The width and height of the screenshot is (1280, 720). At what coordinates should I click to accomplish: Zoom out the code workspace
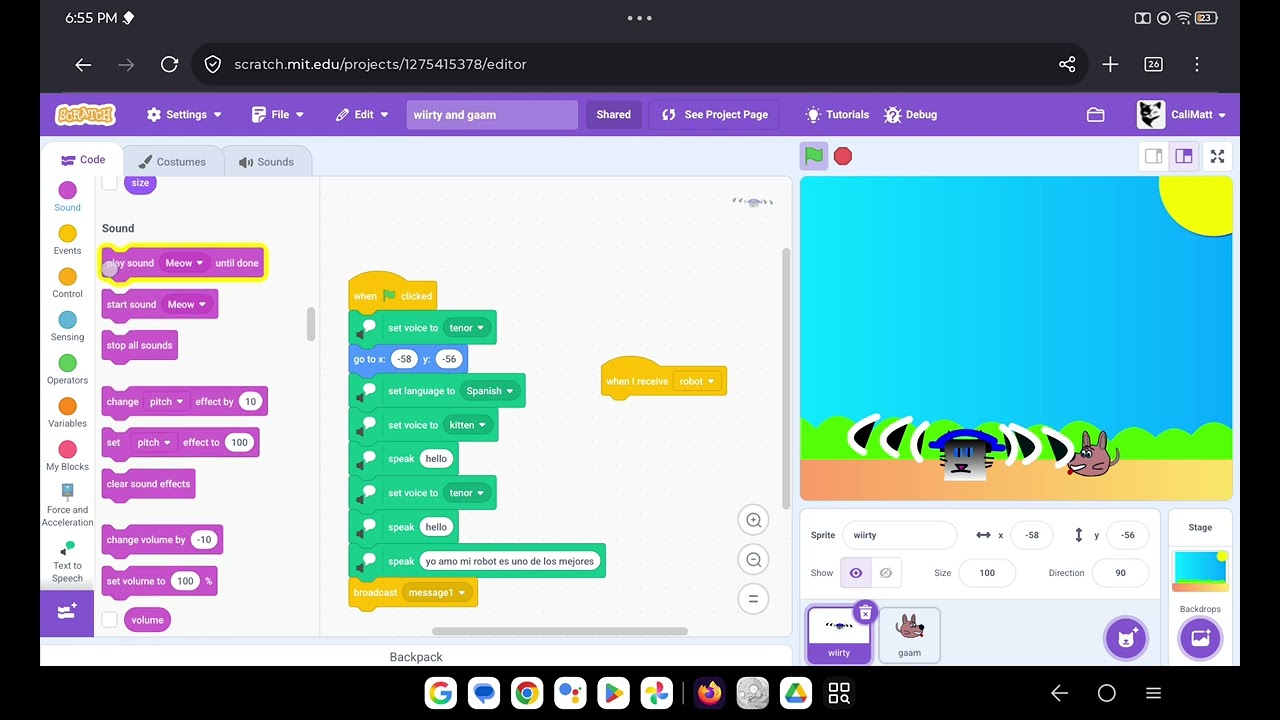click(x=754, y=560)
